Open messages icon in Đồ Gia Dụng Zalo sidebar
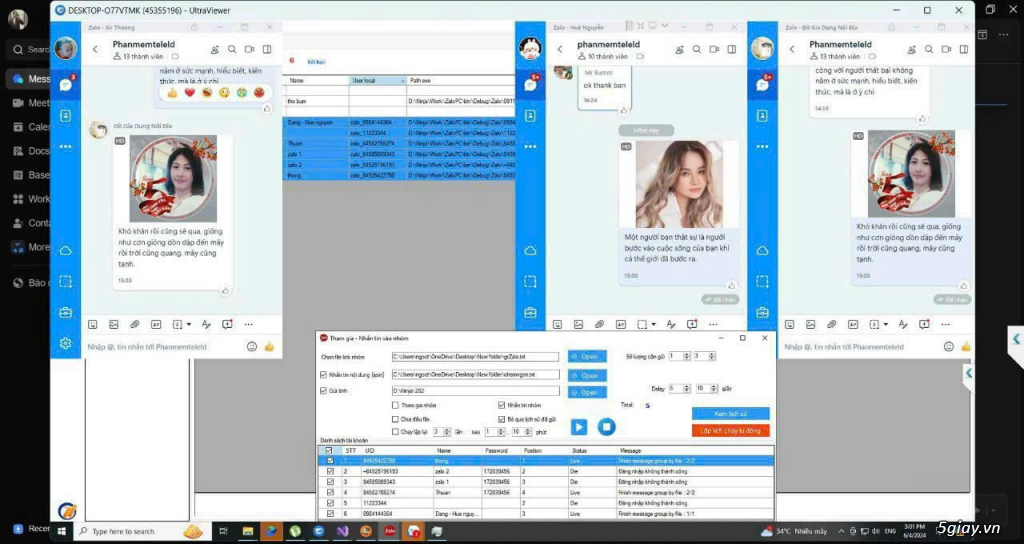1024x544 pixels. pyautogui.click(x=762, y=85)
